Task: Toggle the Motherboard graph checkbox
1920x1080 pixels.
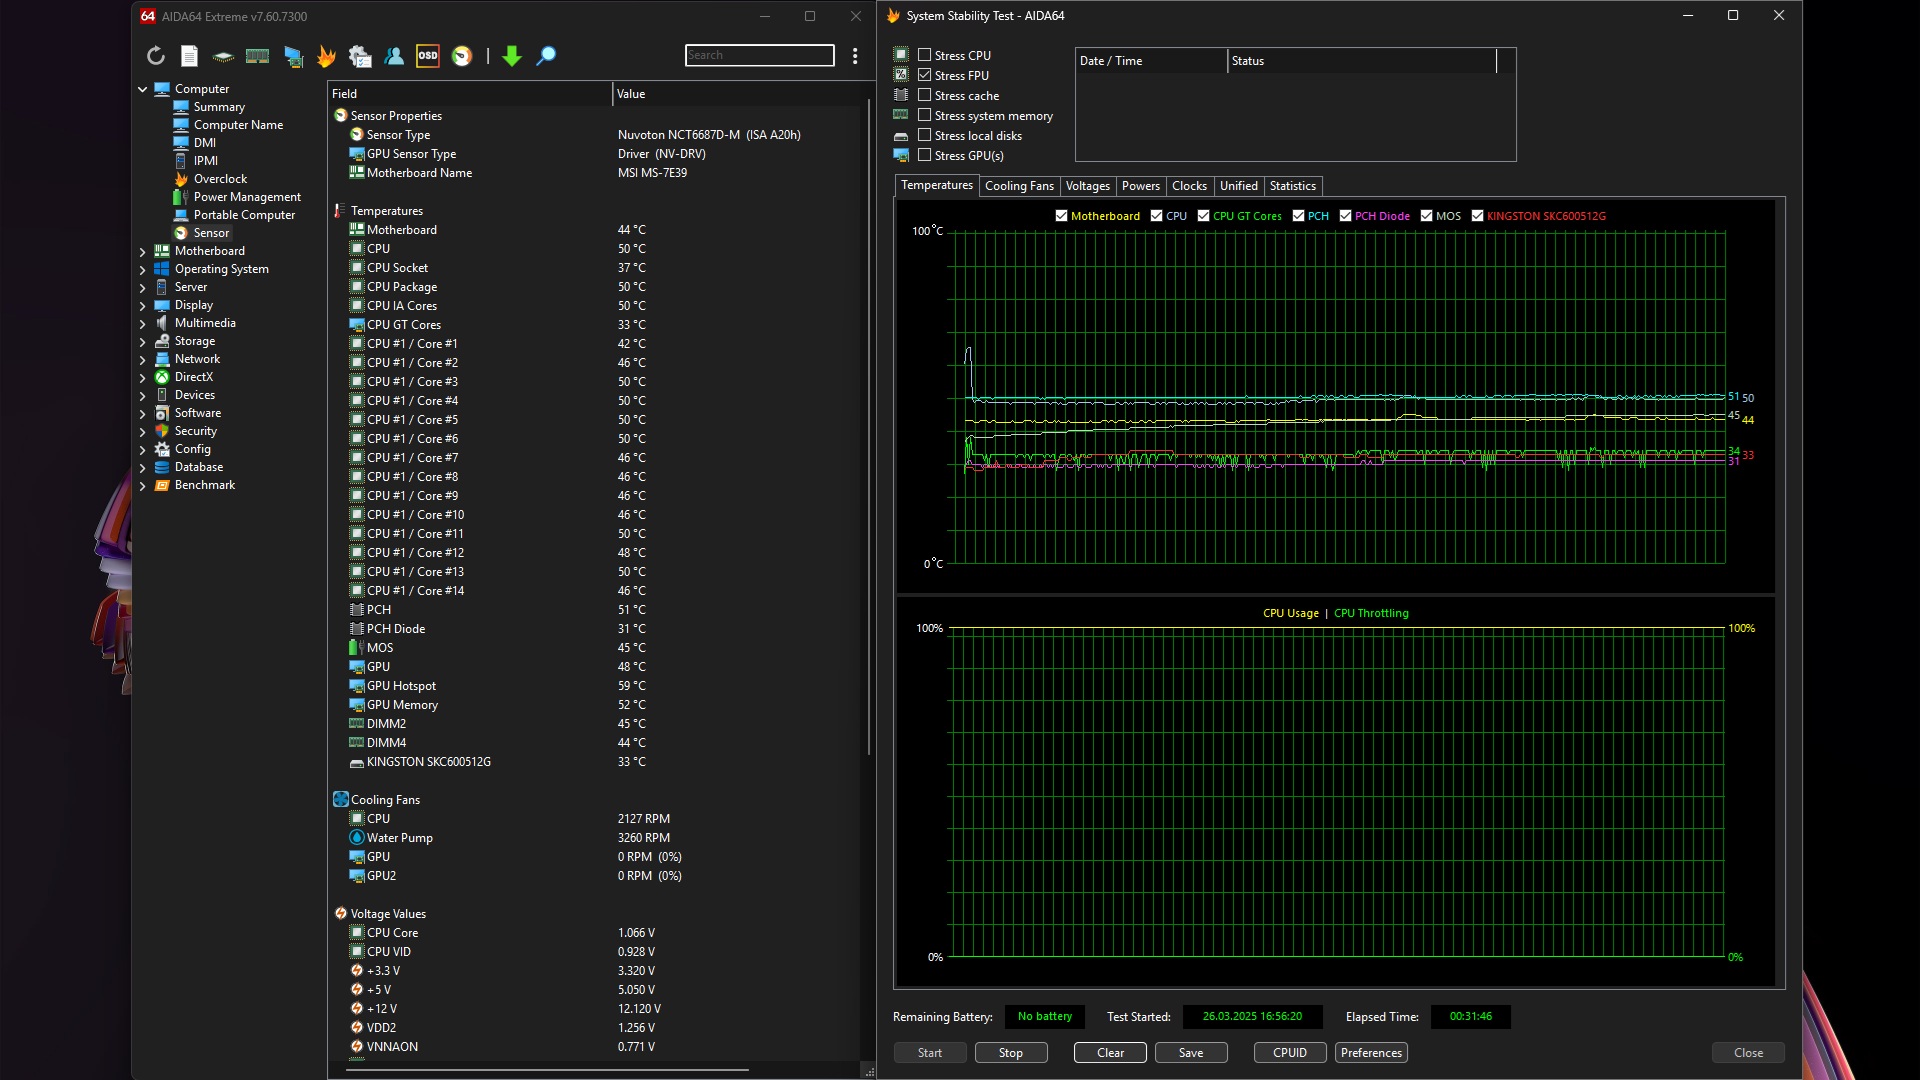Action: (1061, 216)
